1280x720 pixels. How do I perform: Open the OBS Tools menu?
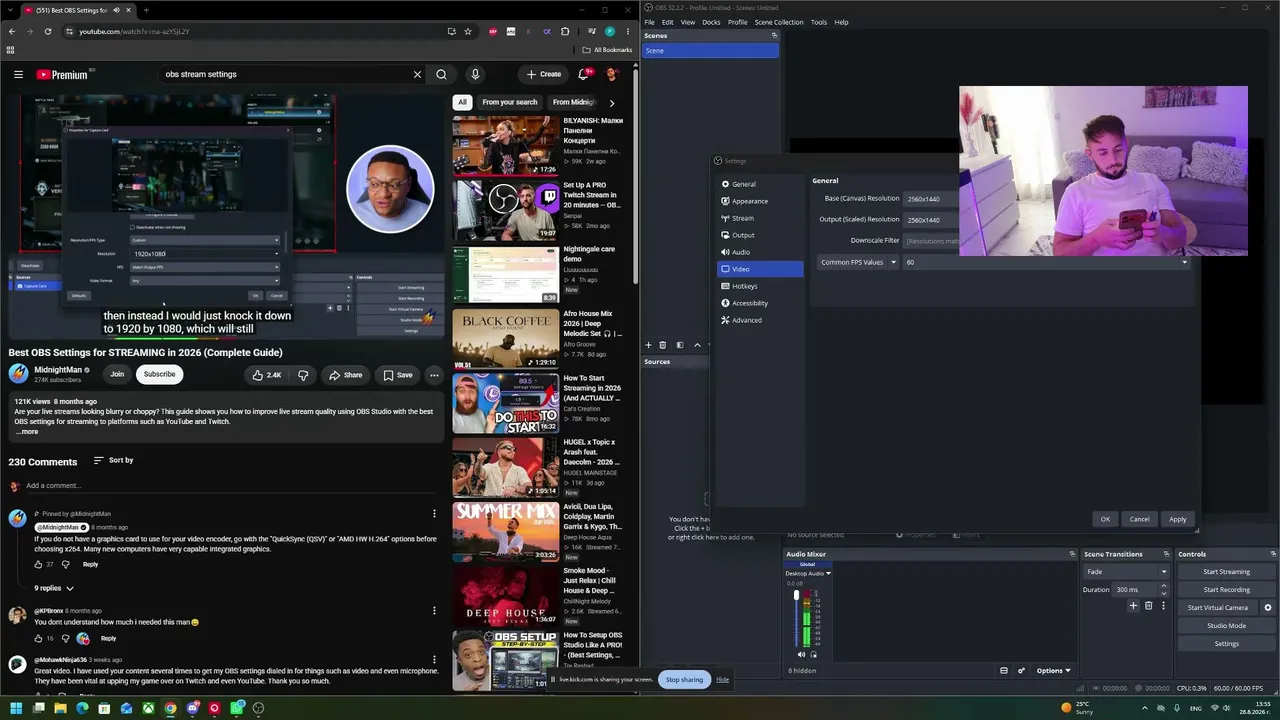(819, 22)
